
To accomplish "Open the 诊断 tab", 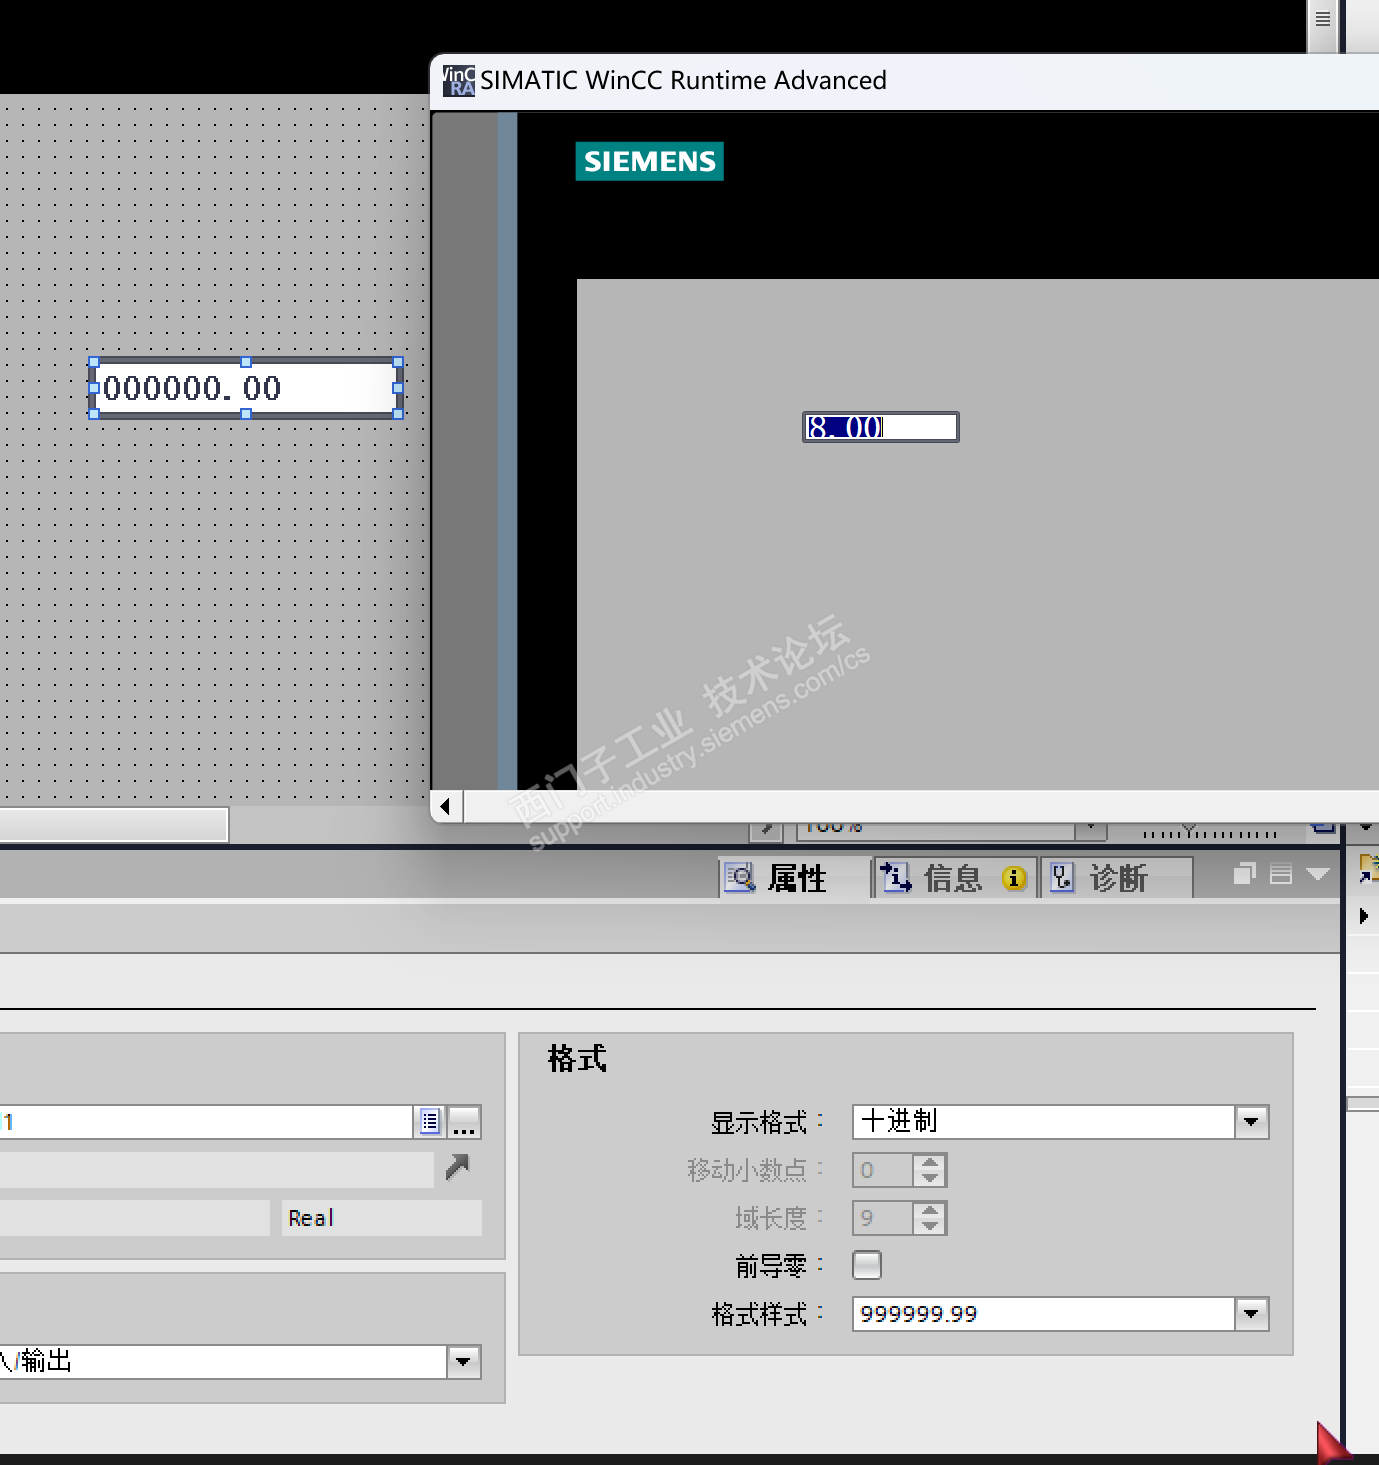I will (1117, 878).
